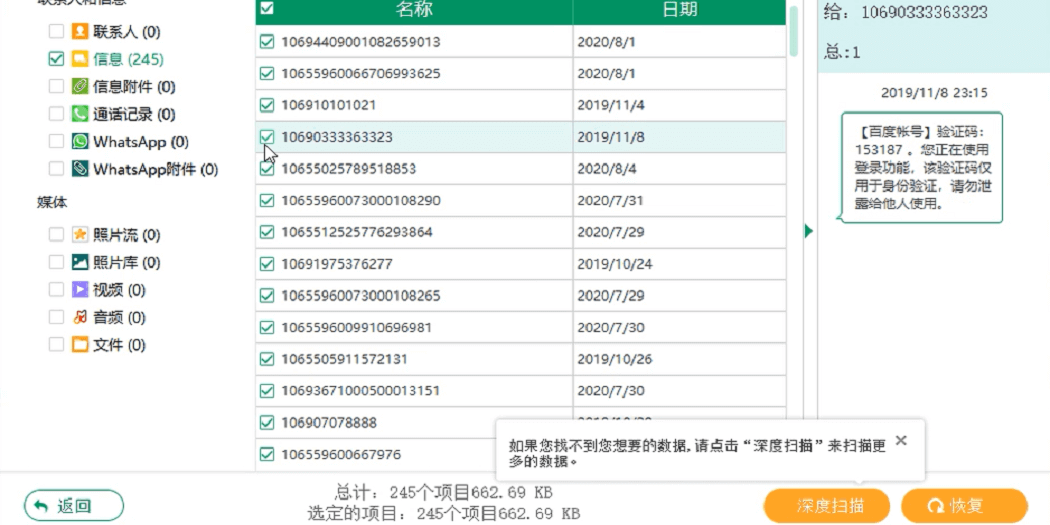Enable the 照片库 checkbox
The image size is (1050, 525).
(x=56, y=262)
